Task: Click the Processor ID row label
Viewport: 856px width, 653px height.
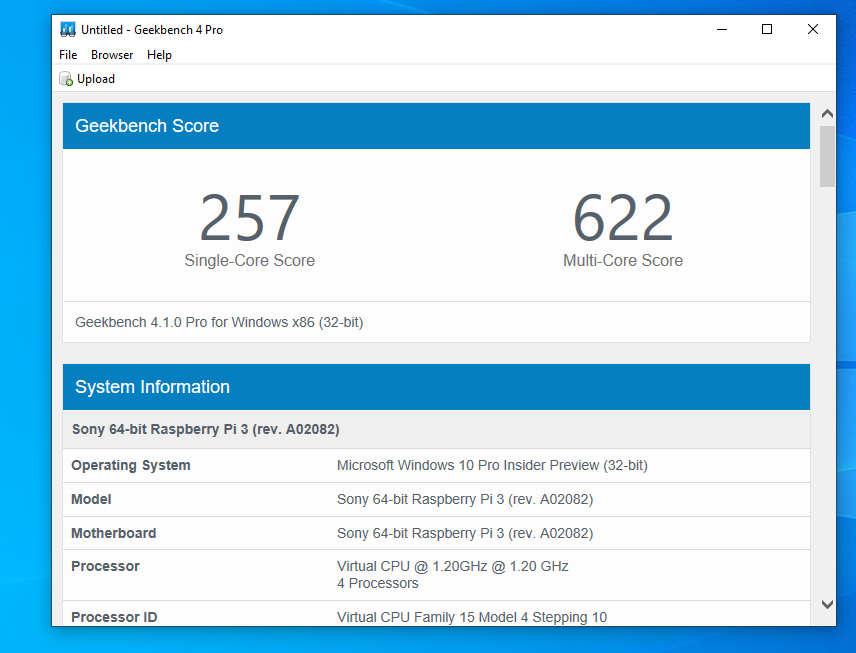Action: pos(114,617)
